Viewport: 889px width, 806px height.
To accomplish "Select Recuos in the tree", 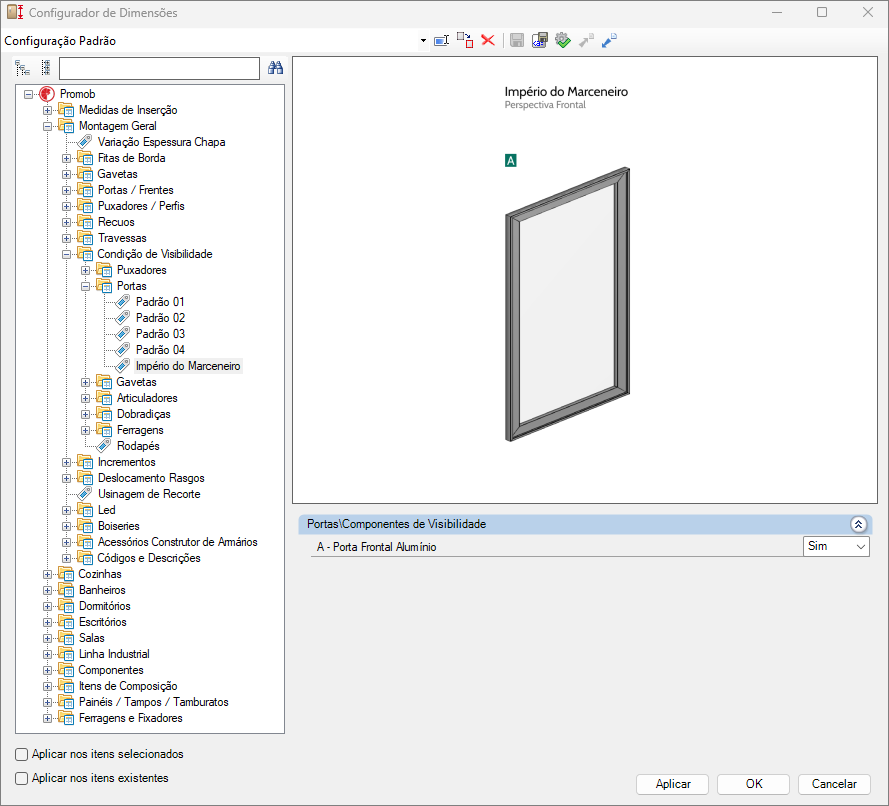I will pos(116,222).
